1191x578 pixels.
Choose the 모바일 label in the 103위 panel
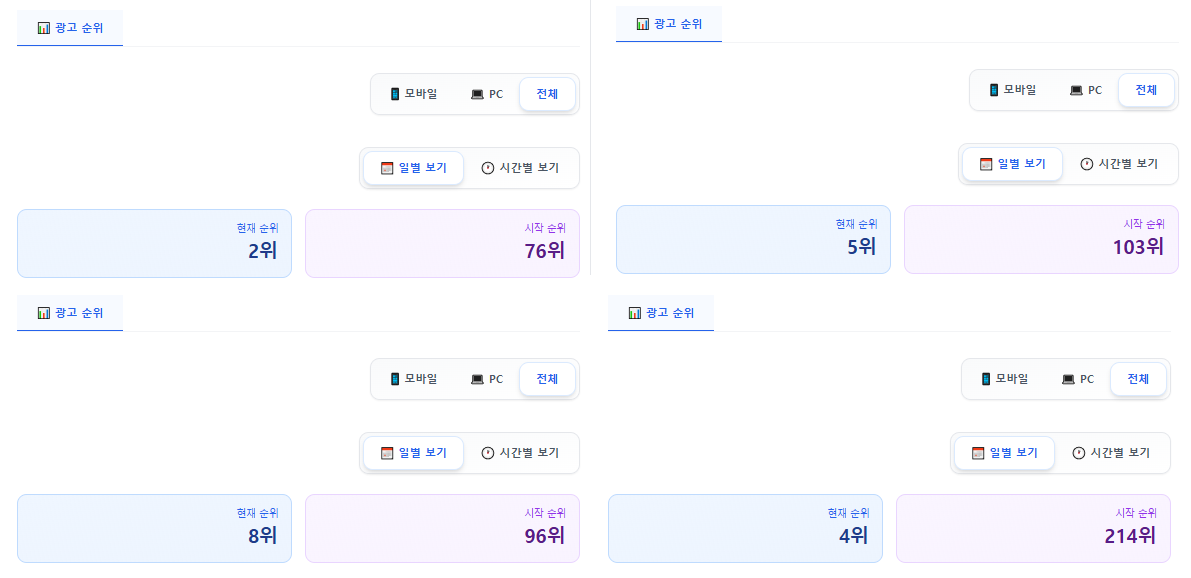click(x=1020, y=90)
